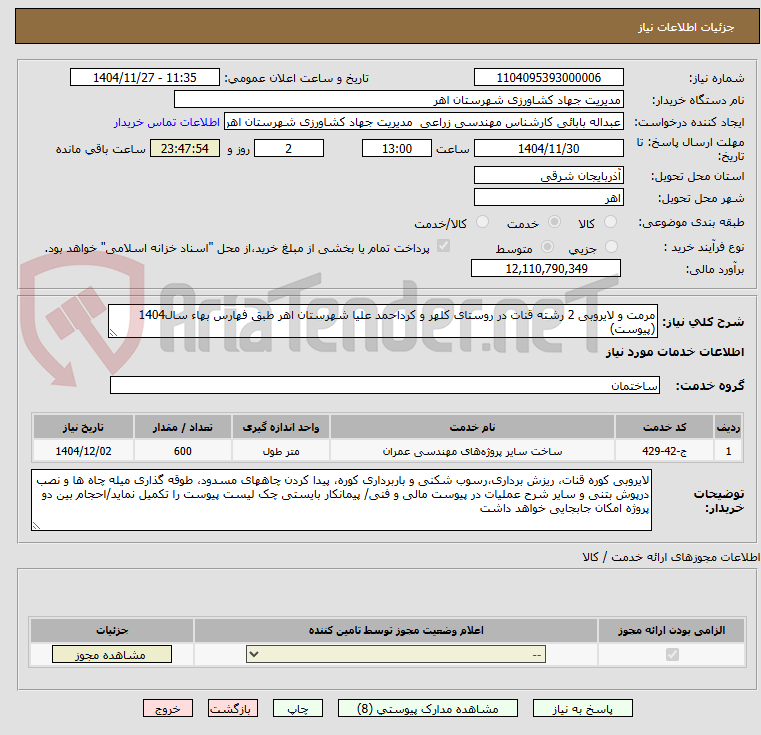Toggle the اسناد خزانه اسلامی payment checkbox
The width and height of the screenshot is (761, 735).
443,246
